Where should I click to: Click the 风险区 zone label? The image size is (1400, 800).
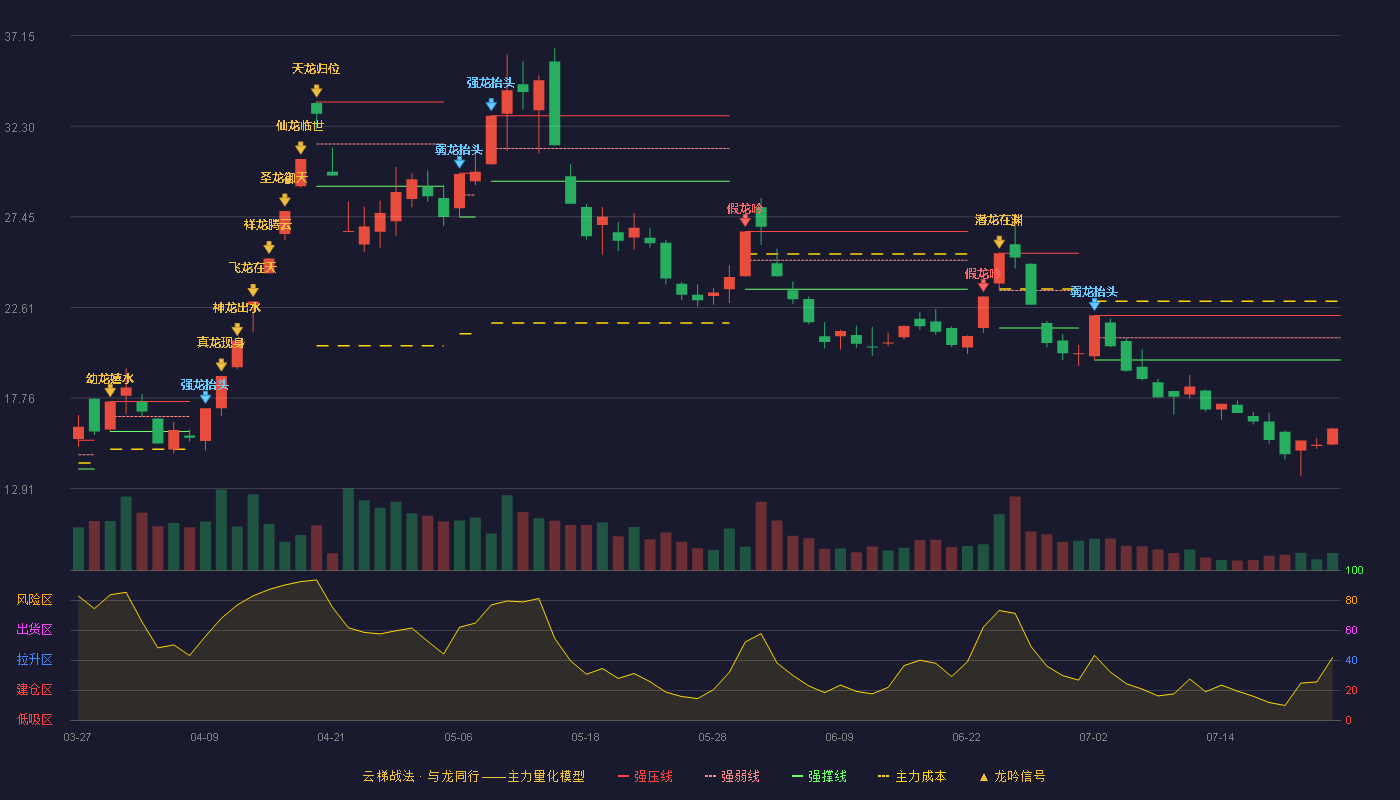pos(34,600)
